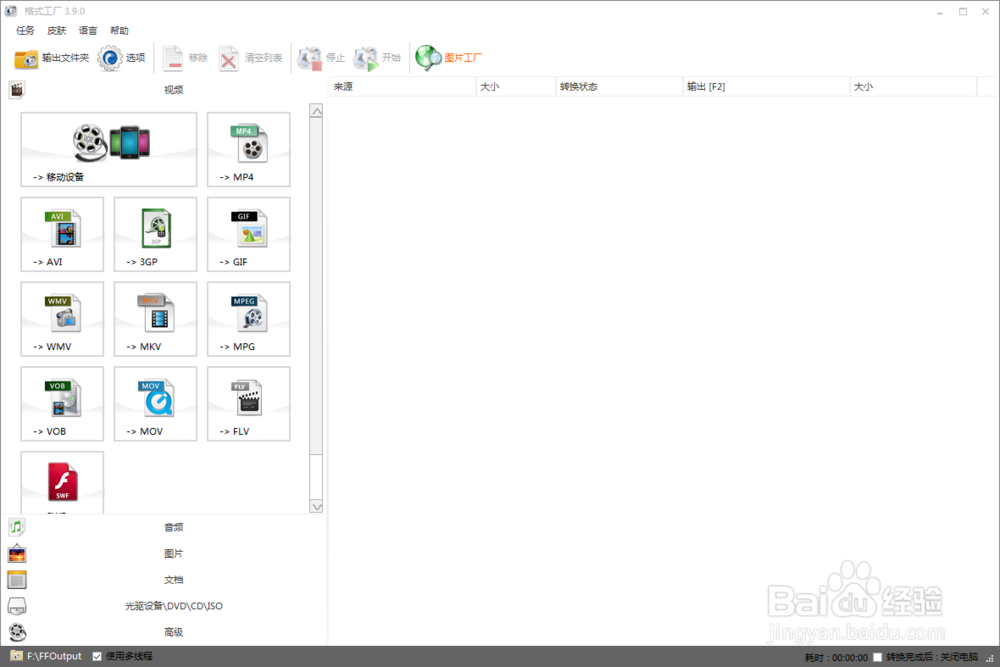Click the video panel scroll up arrow
1000x667 pixels.
point(316,111)
